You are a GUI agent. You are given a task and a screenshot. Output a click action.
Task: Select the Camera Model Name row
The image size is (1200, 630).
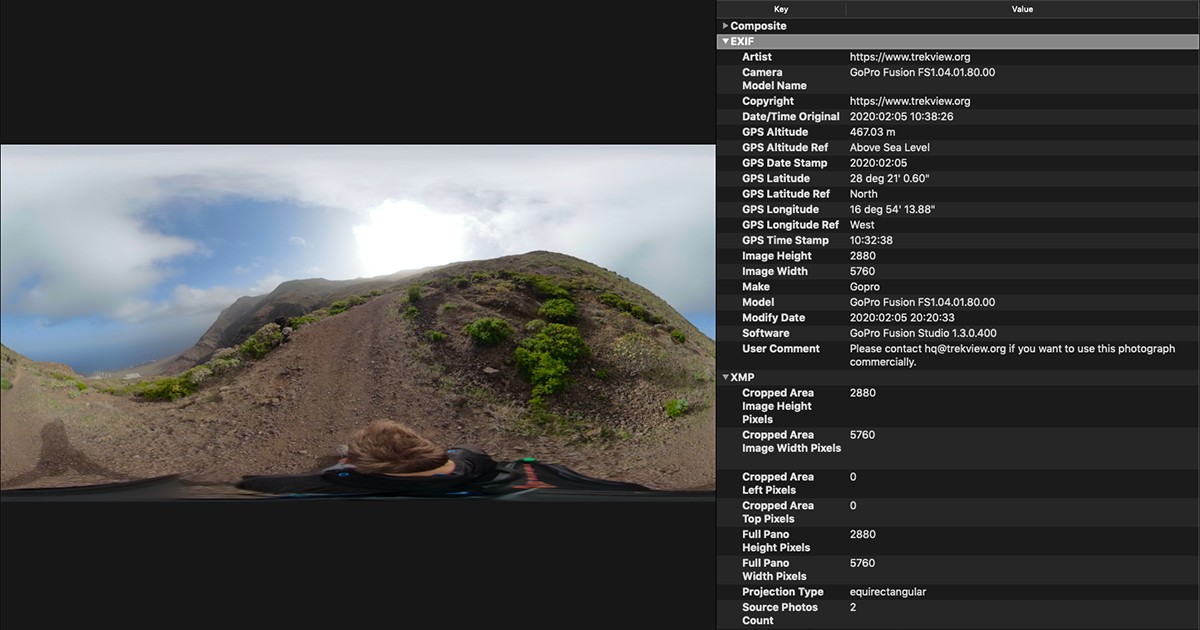tap(774, 79)
